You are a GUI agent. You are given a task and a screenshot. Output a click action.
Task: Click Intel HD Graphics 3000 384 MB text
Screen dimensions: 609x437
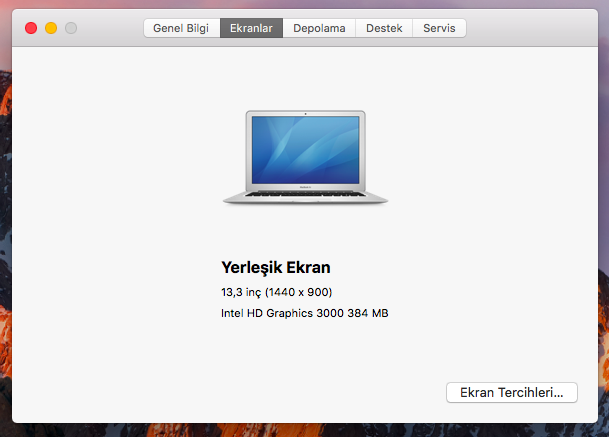click(x=304, y=313)
